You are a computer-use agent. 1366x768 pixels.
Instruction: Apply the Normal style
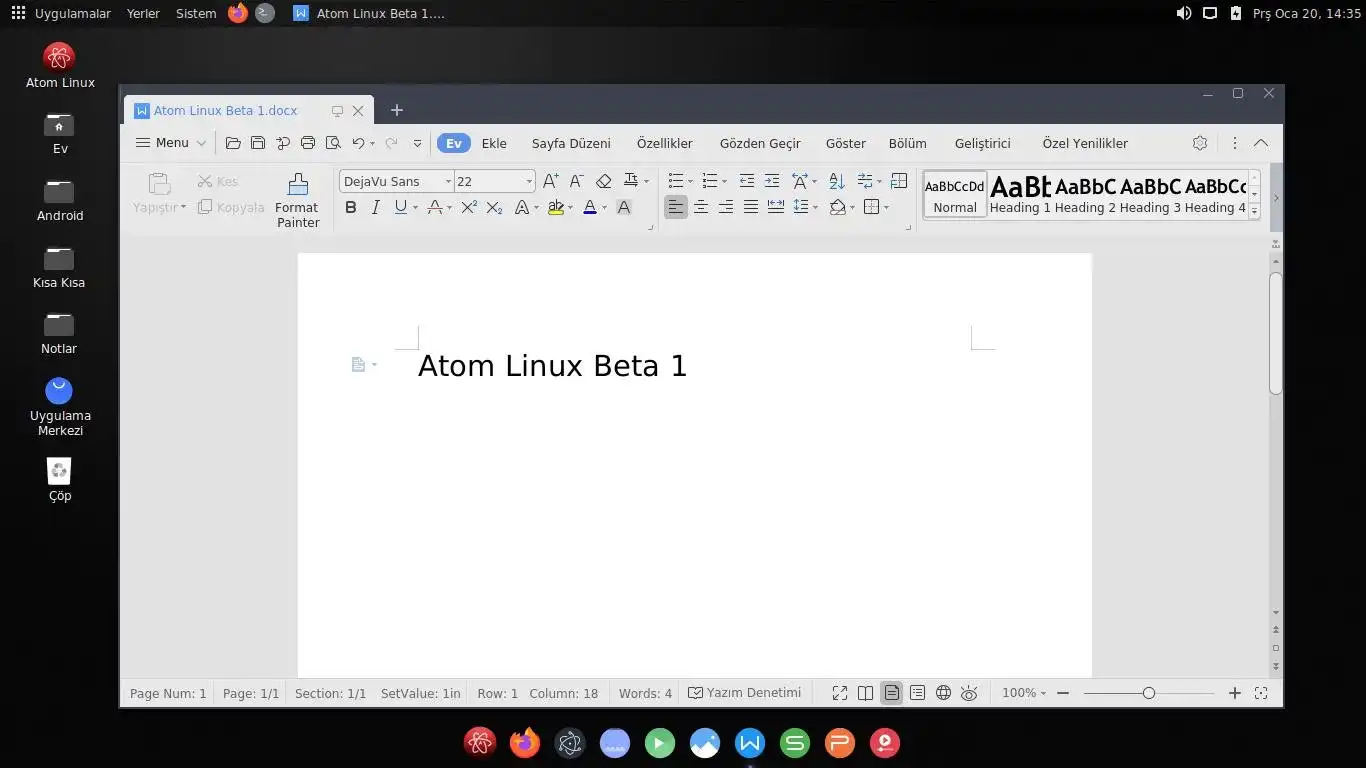[x=955, y=195]
